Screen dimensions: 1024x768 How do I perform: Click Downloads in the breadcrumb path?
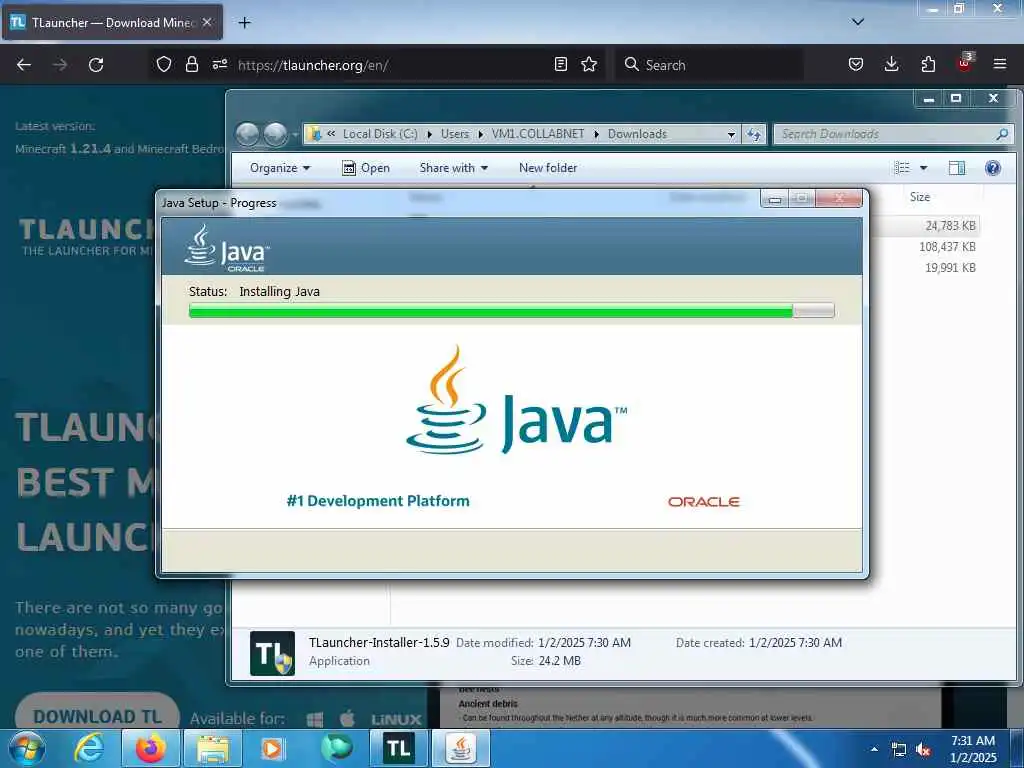pos(637,134)
